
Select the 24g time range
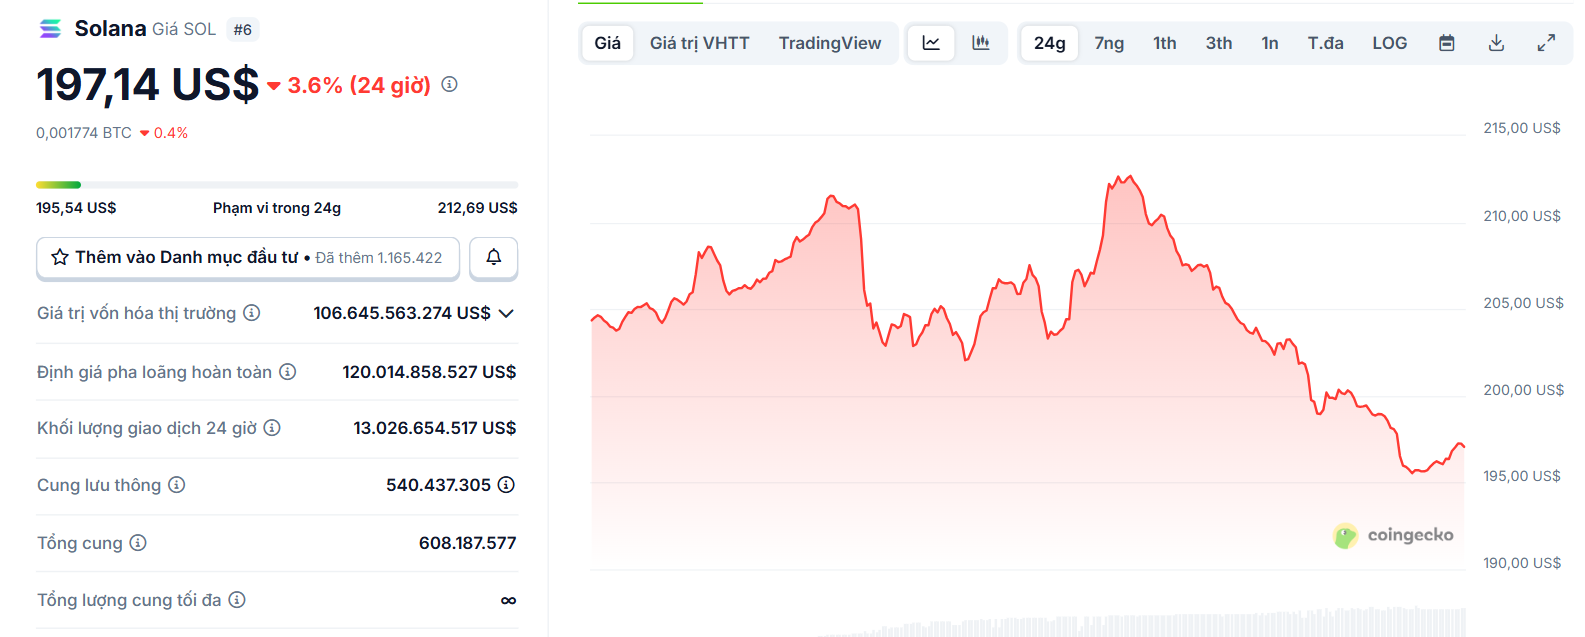tap(1049, 43)
